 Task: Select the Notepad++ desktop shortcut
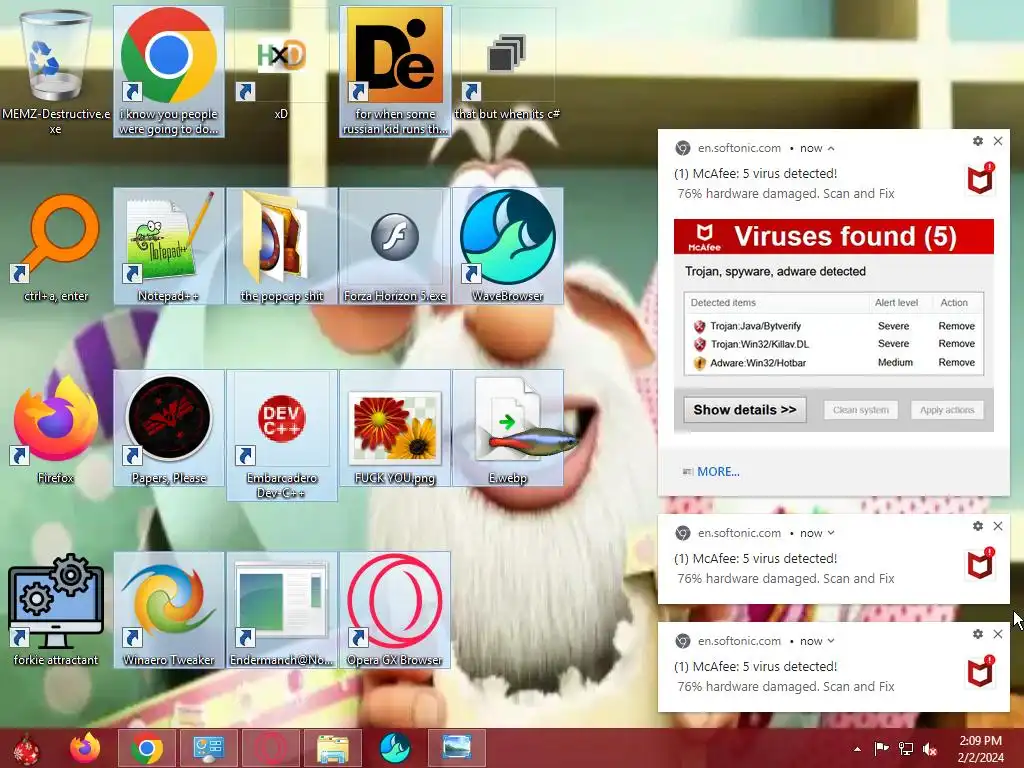(168, 246)
